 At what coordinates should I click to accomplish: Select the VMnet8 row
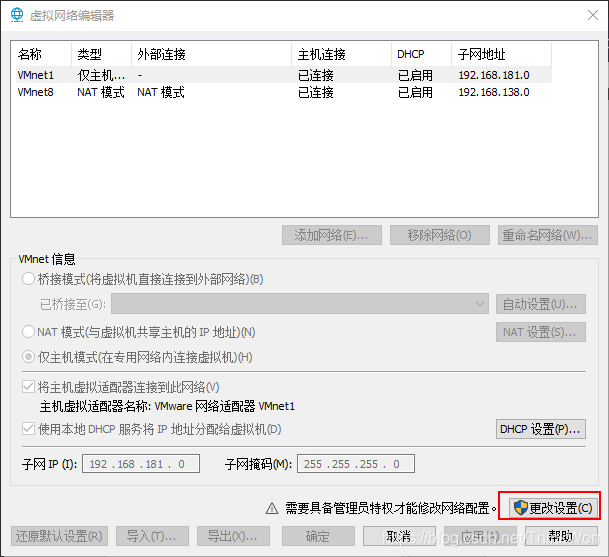coord(284,92)
